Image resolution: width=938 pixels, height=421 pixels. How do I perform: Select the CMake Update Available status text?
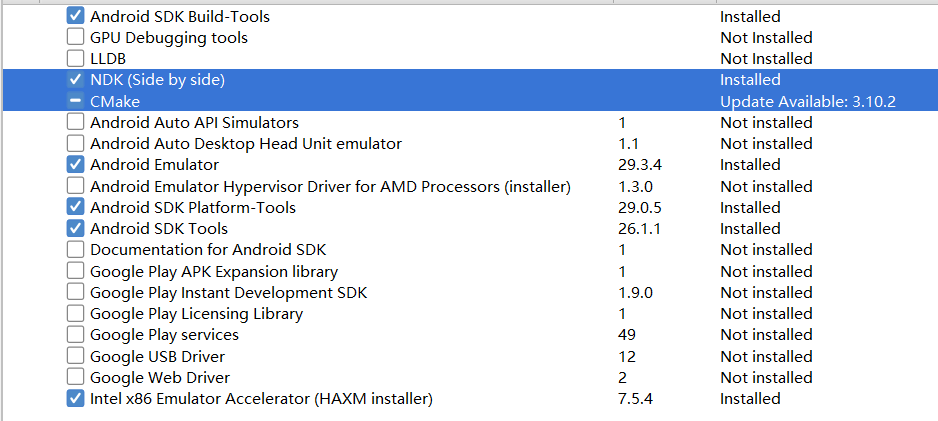point(807,101)
